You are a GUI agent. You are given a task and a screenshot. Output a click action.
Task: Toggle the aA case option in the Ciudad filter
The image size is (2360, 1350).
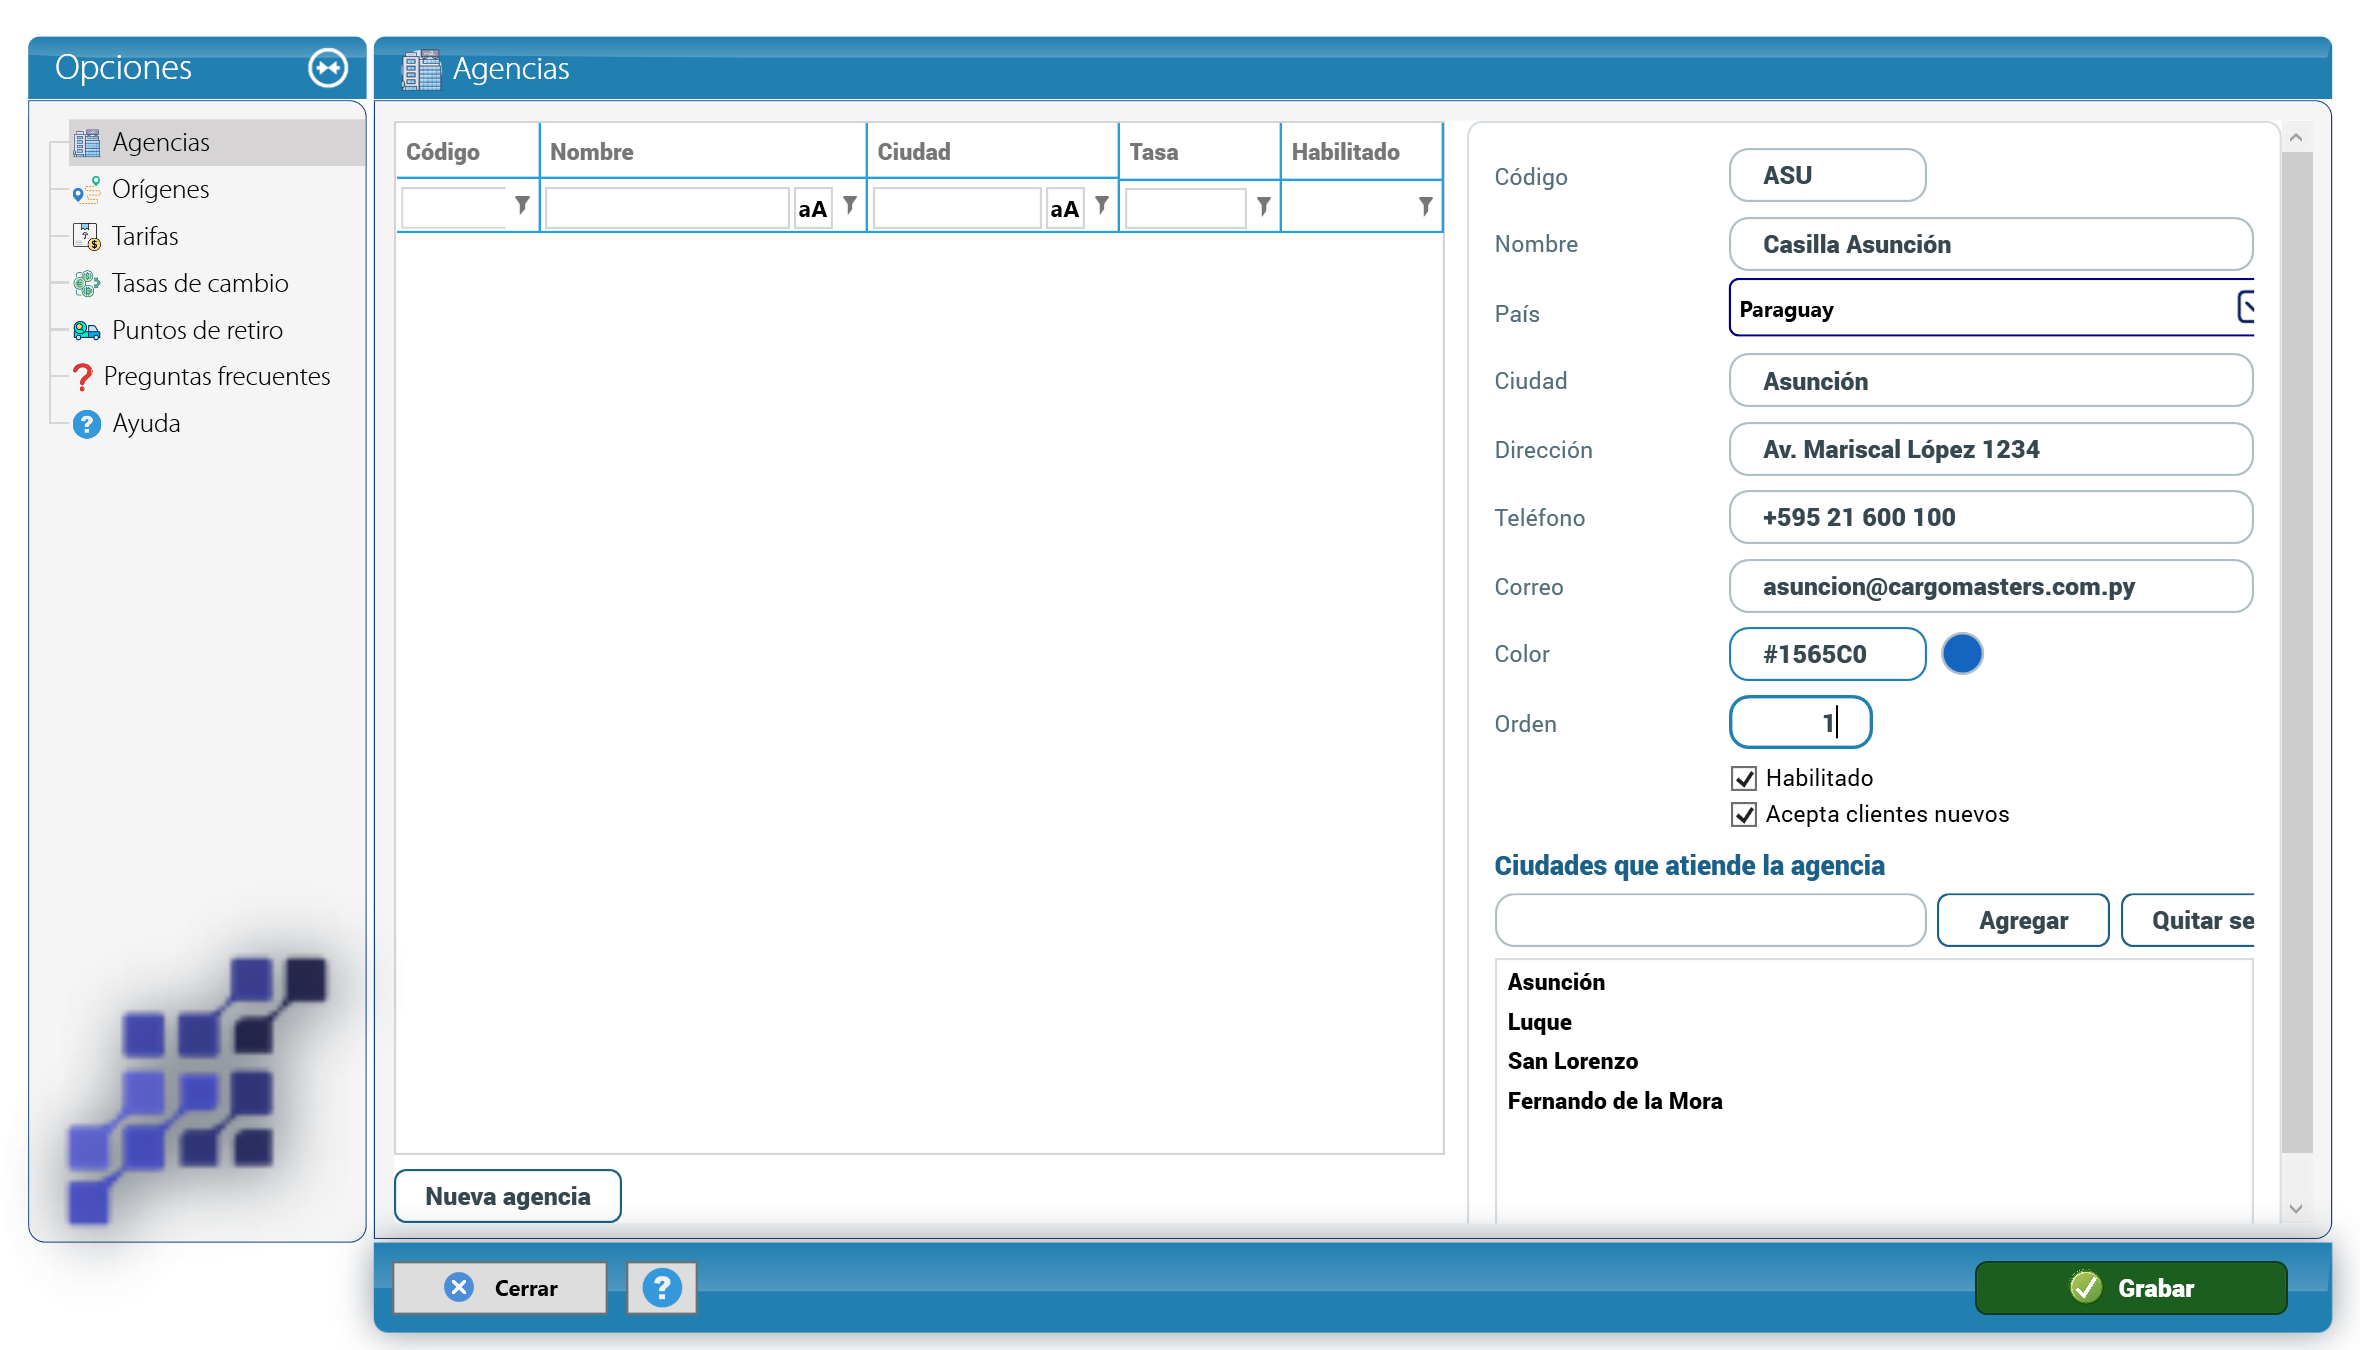point(1065,208)
